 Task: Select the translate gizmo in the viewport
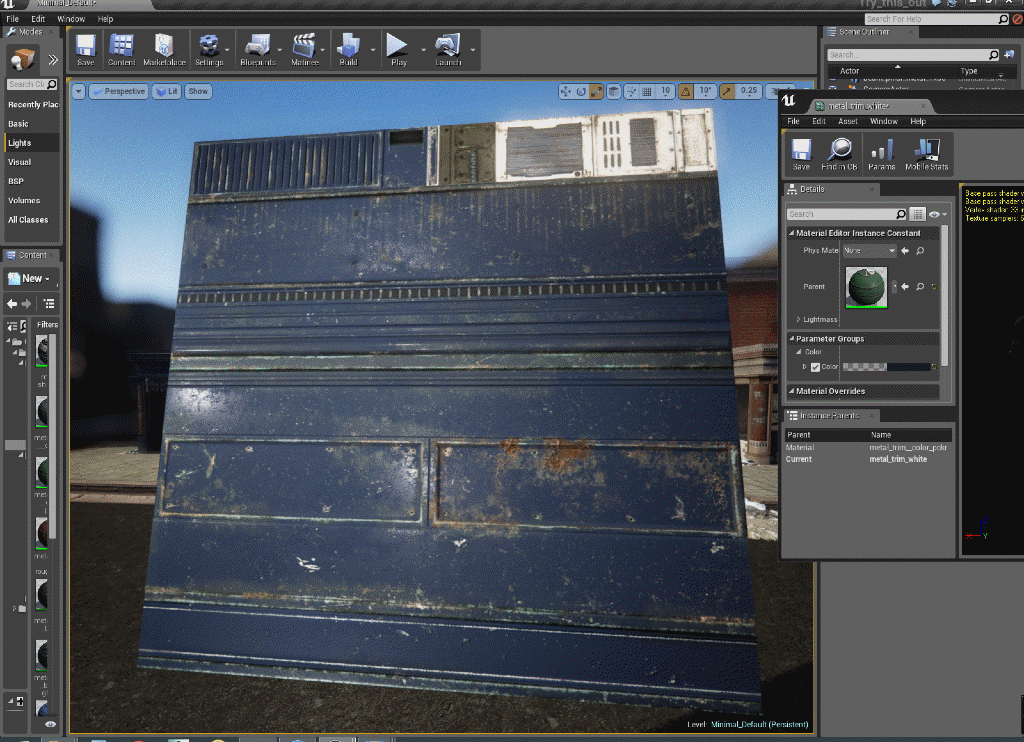point(566,91)
